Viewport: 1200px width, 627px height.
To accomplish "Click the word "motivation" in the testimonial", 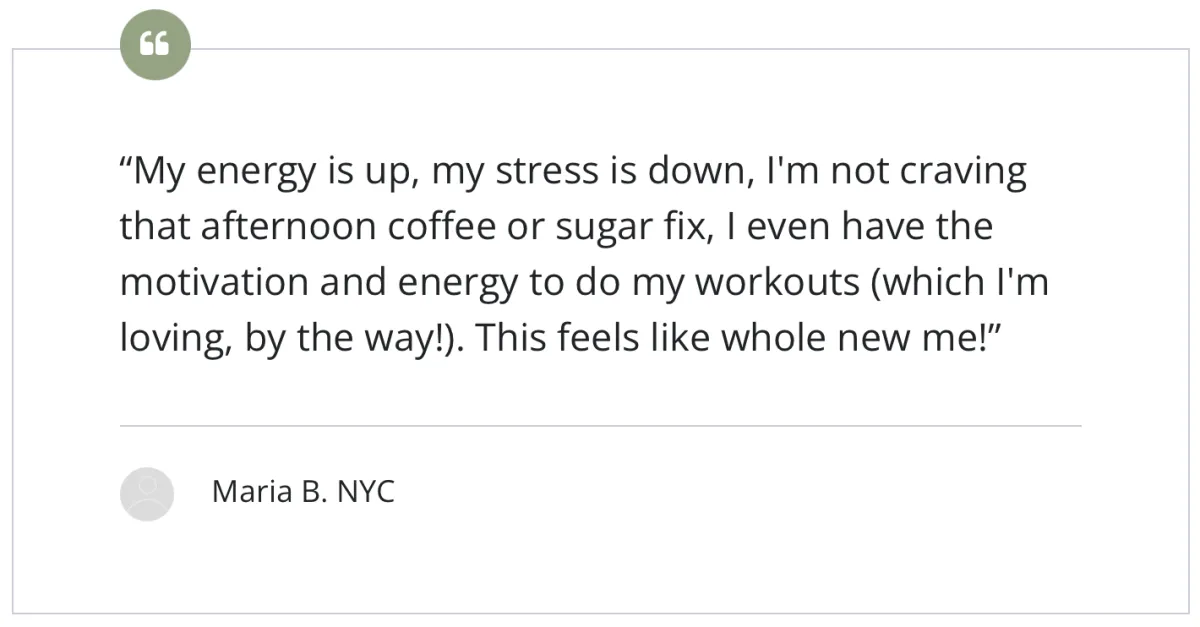I will pos(214,282).
